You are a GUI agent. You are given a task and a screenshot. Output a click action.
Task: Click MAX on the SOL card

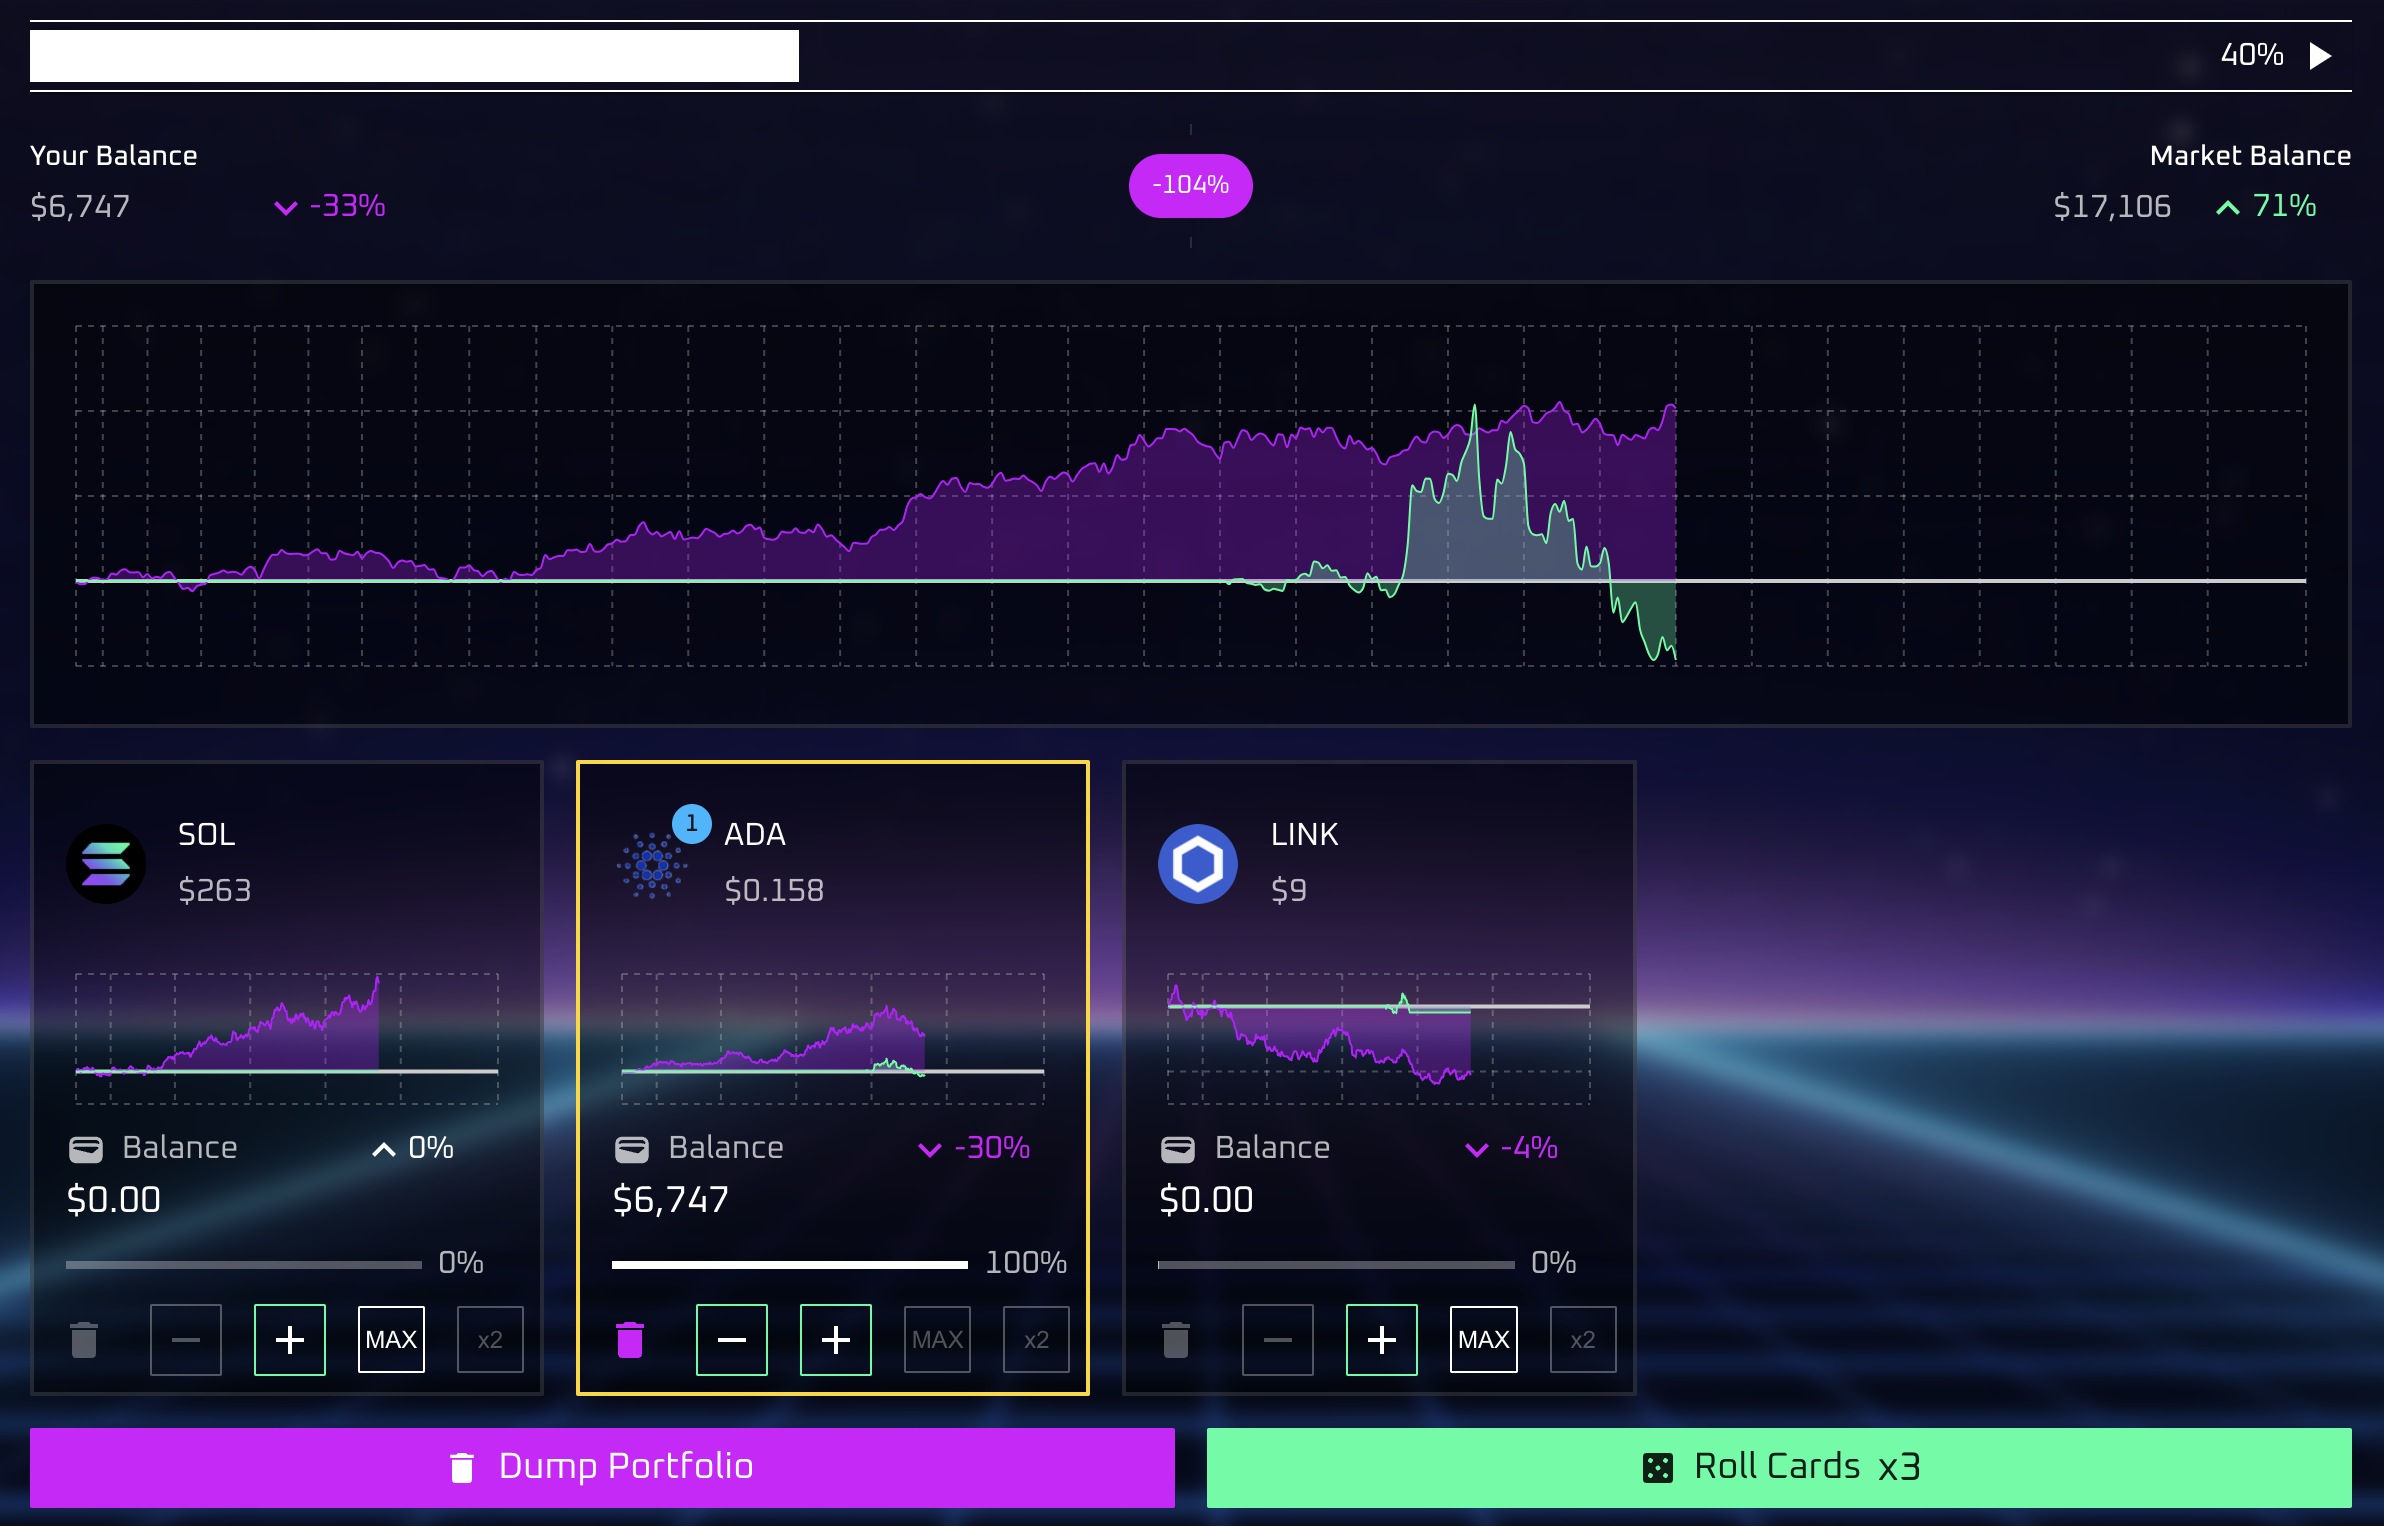click(x=391, y=1340)
